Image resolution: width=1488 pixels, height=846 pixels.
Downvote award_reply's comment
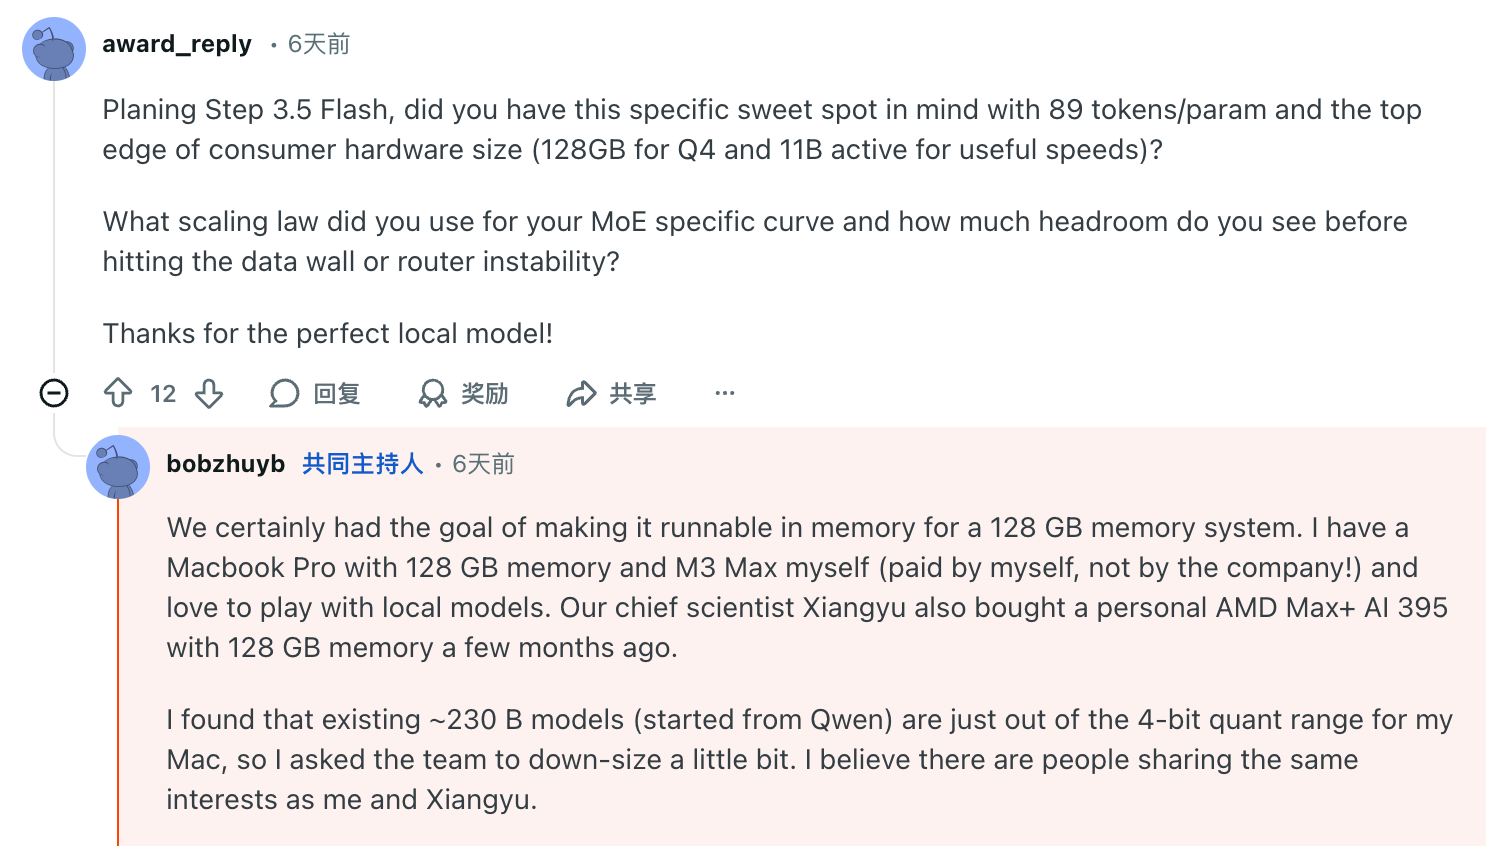tap(209, 393)
